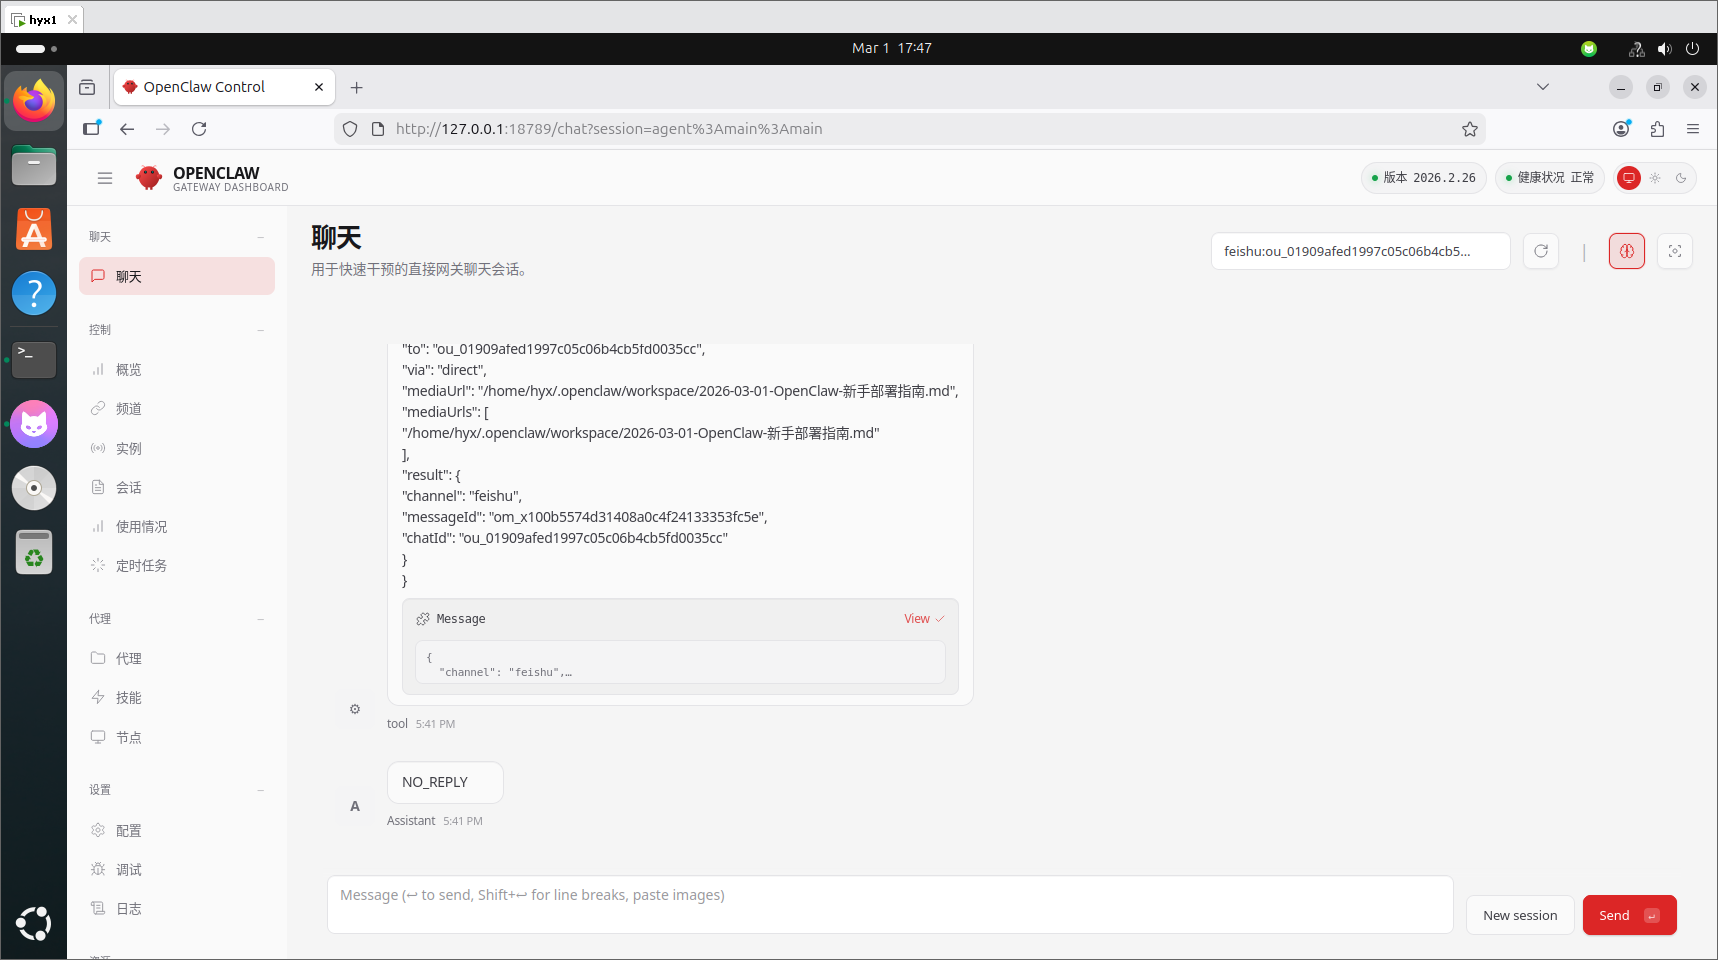1718x960 pixels.
Task: Open Ubuntu App Center from dock
Action: click(34, 230)
